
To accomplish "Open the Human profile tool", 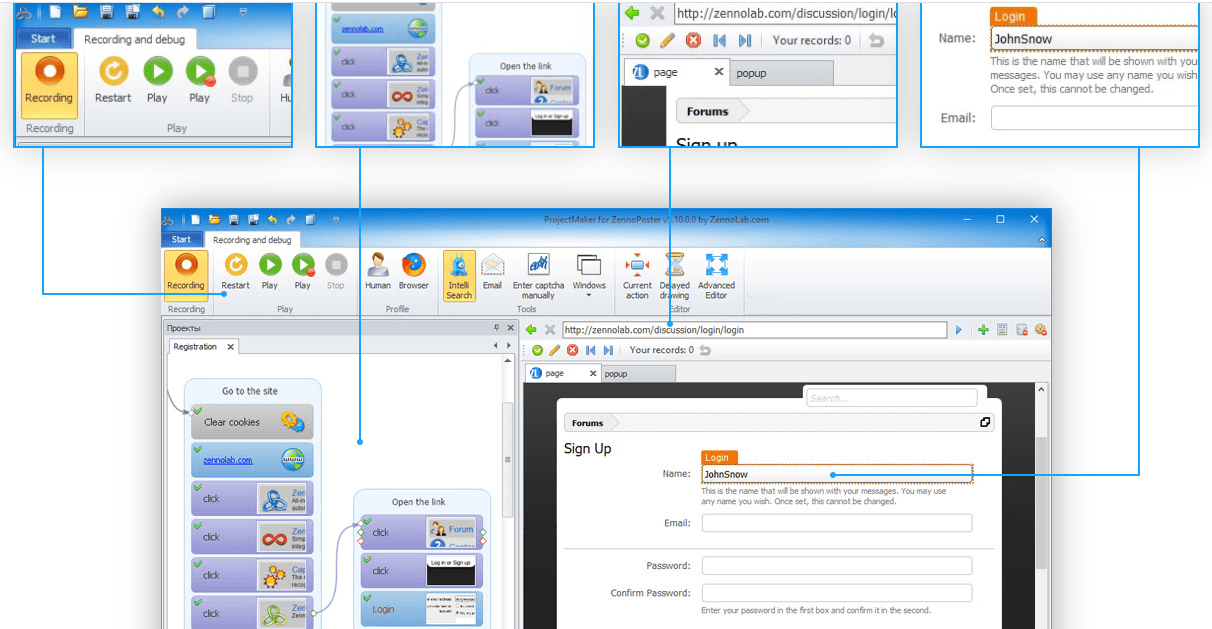I will click(x=378, y=272).
